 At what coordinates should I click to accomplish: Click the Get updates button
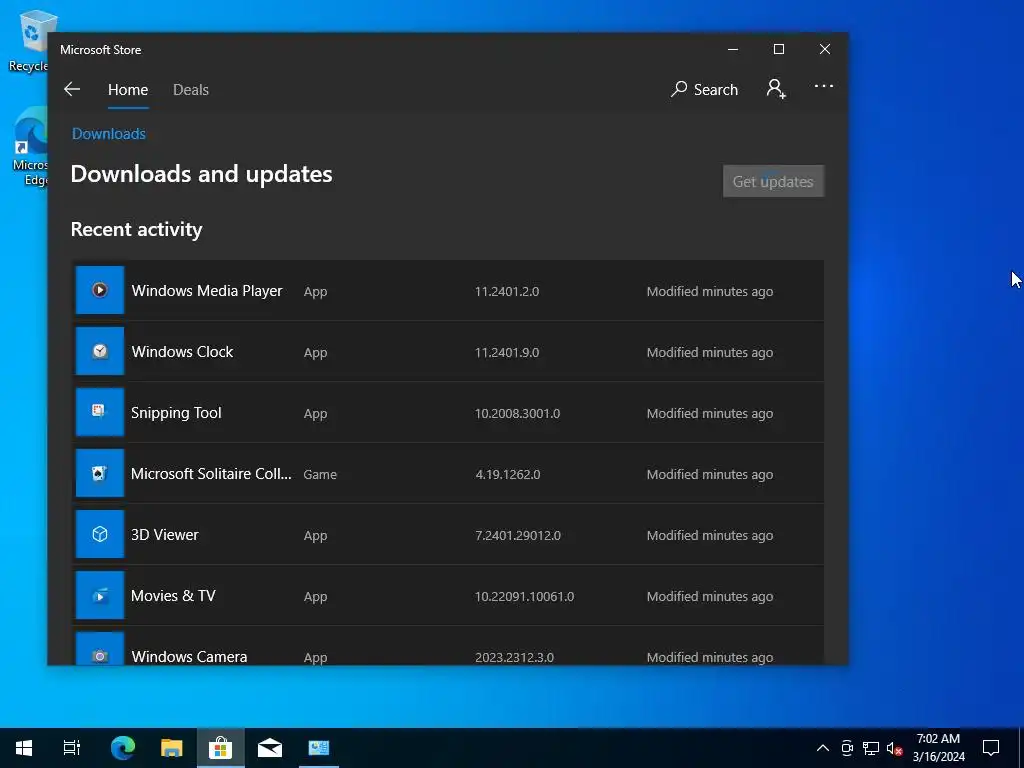click(773, 182)
